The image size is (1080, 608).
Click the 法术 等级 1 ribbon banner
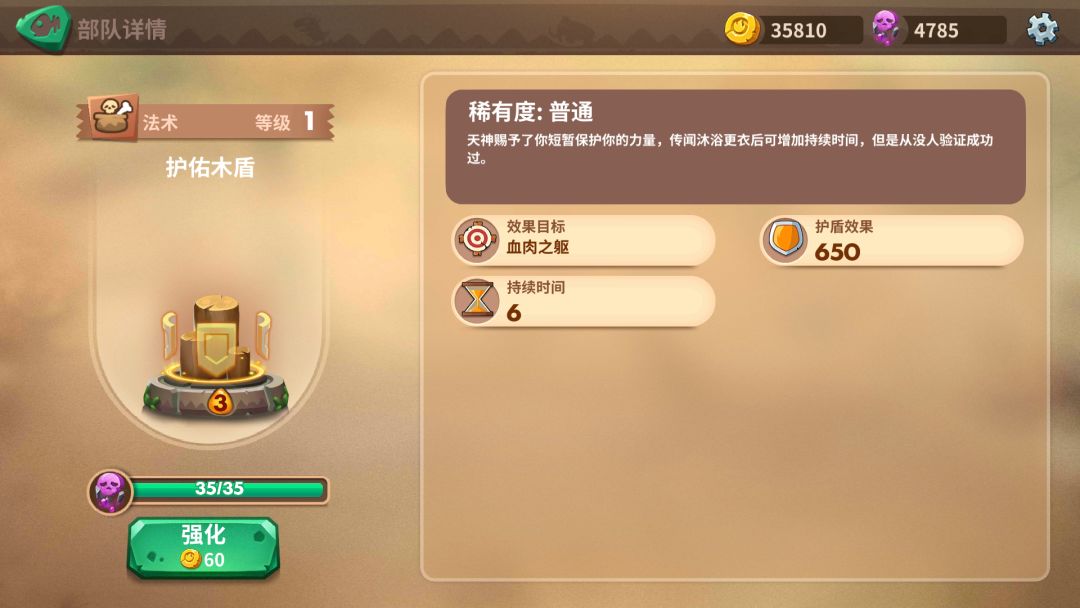tap(205, 121)
